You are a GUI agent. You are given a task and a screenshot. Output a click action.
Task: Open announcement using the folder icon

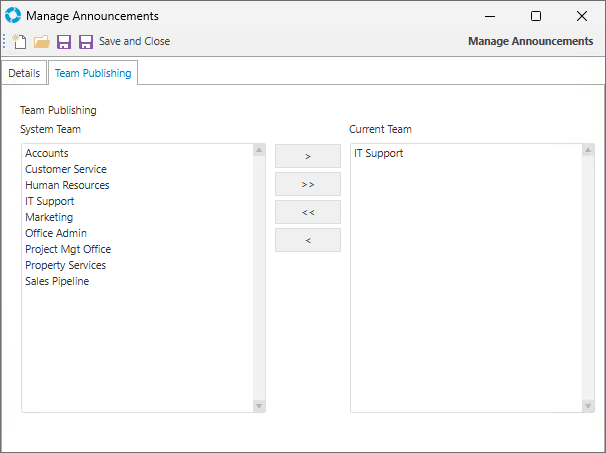[41, 41]
